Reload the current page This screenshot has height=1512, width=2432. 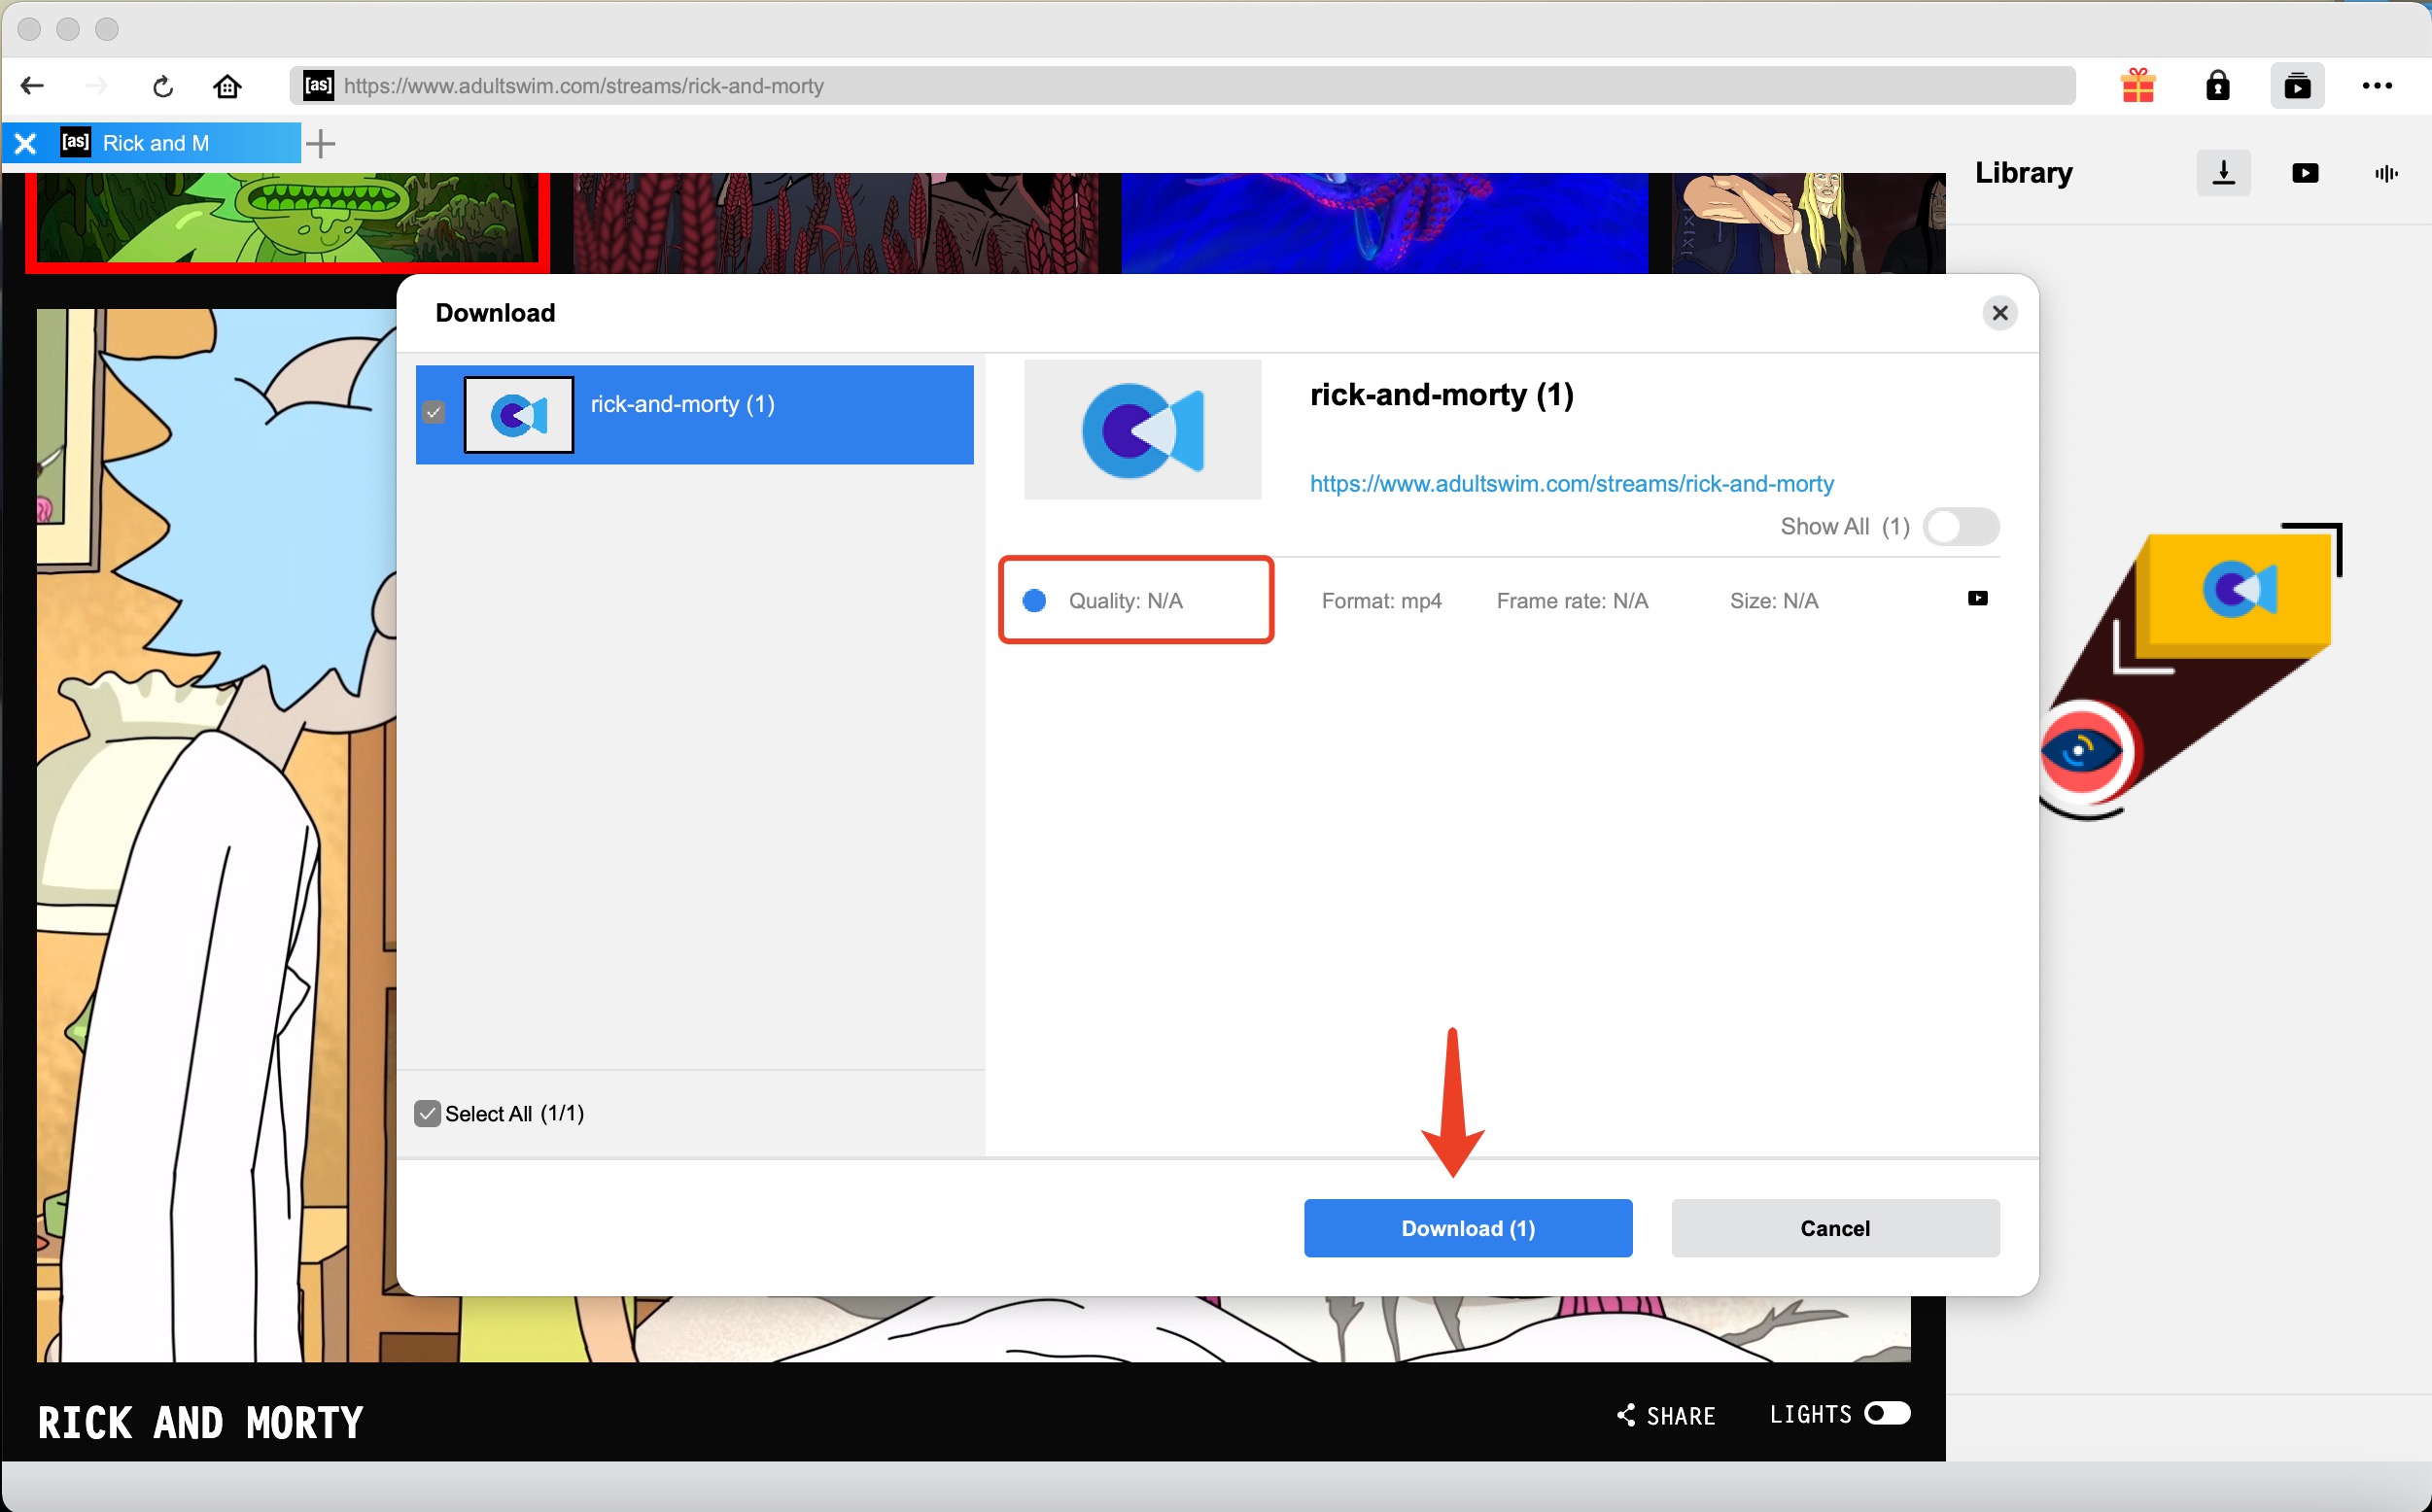point(162,86)
